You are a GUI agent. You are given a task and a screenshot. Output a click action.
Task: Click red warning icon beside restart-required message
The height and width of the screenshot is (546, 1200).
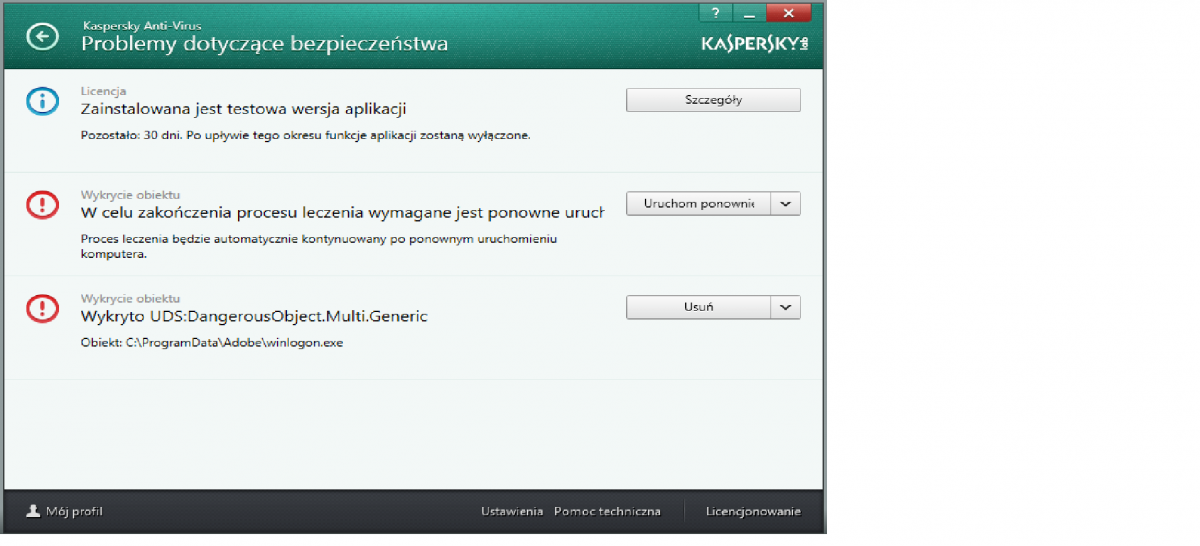point(42,205)
